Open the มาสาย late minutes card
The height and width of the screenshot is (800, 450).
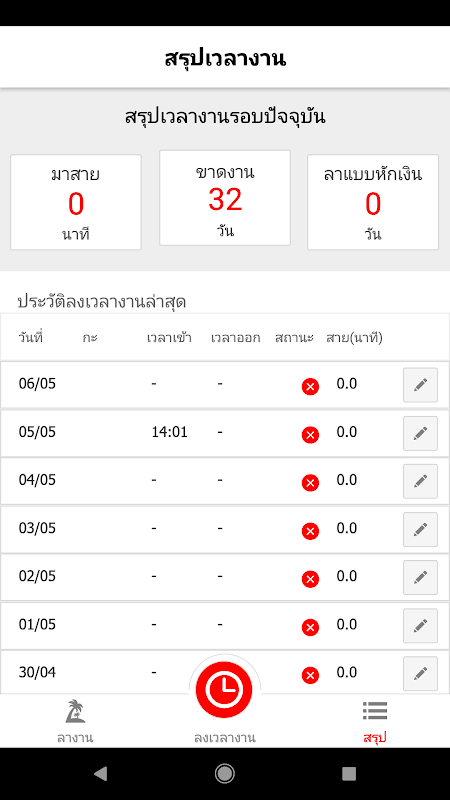pyautogui.click(x=76, y=203)
